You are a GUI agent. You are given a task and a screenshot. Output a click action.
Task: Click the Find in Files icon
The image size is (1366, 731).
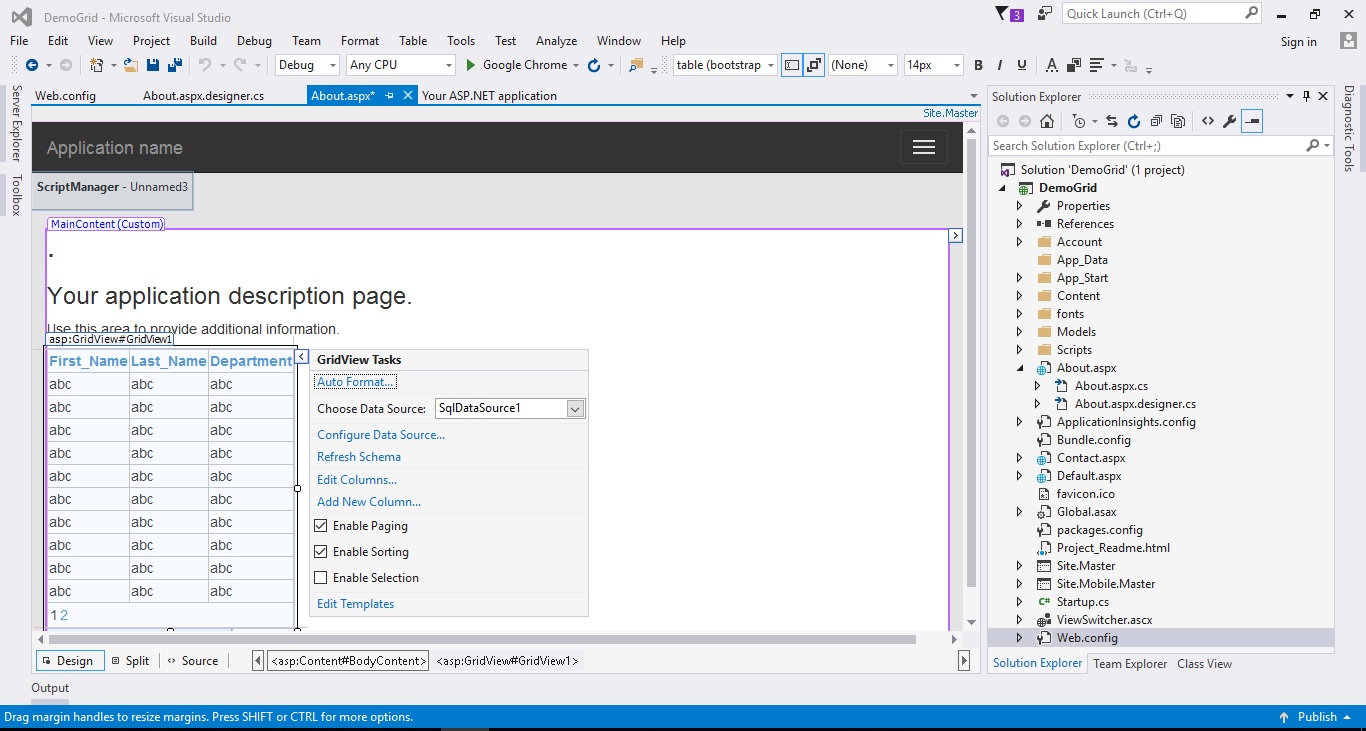635,65
